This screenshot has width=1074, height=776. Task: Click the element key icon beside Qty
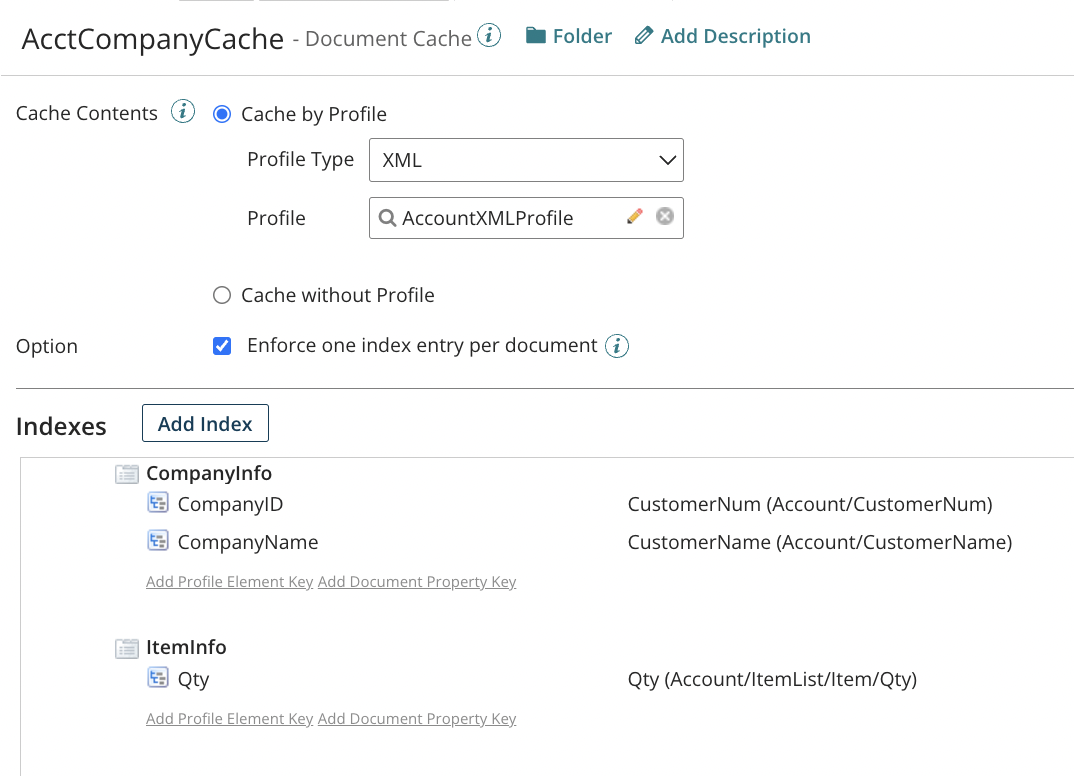click(x=158, y=678)
